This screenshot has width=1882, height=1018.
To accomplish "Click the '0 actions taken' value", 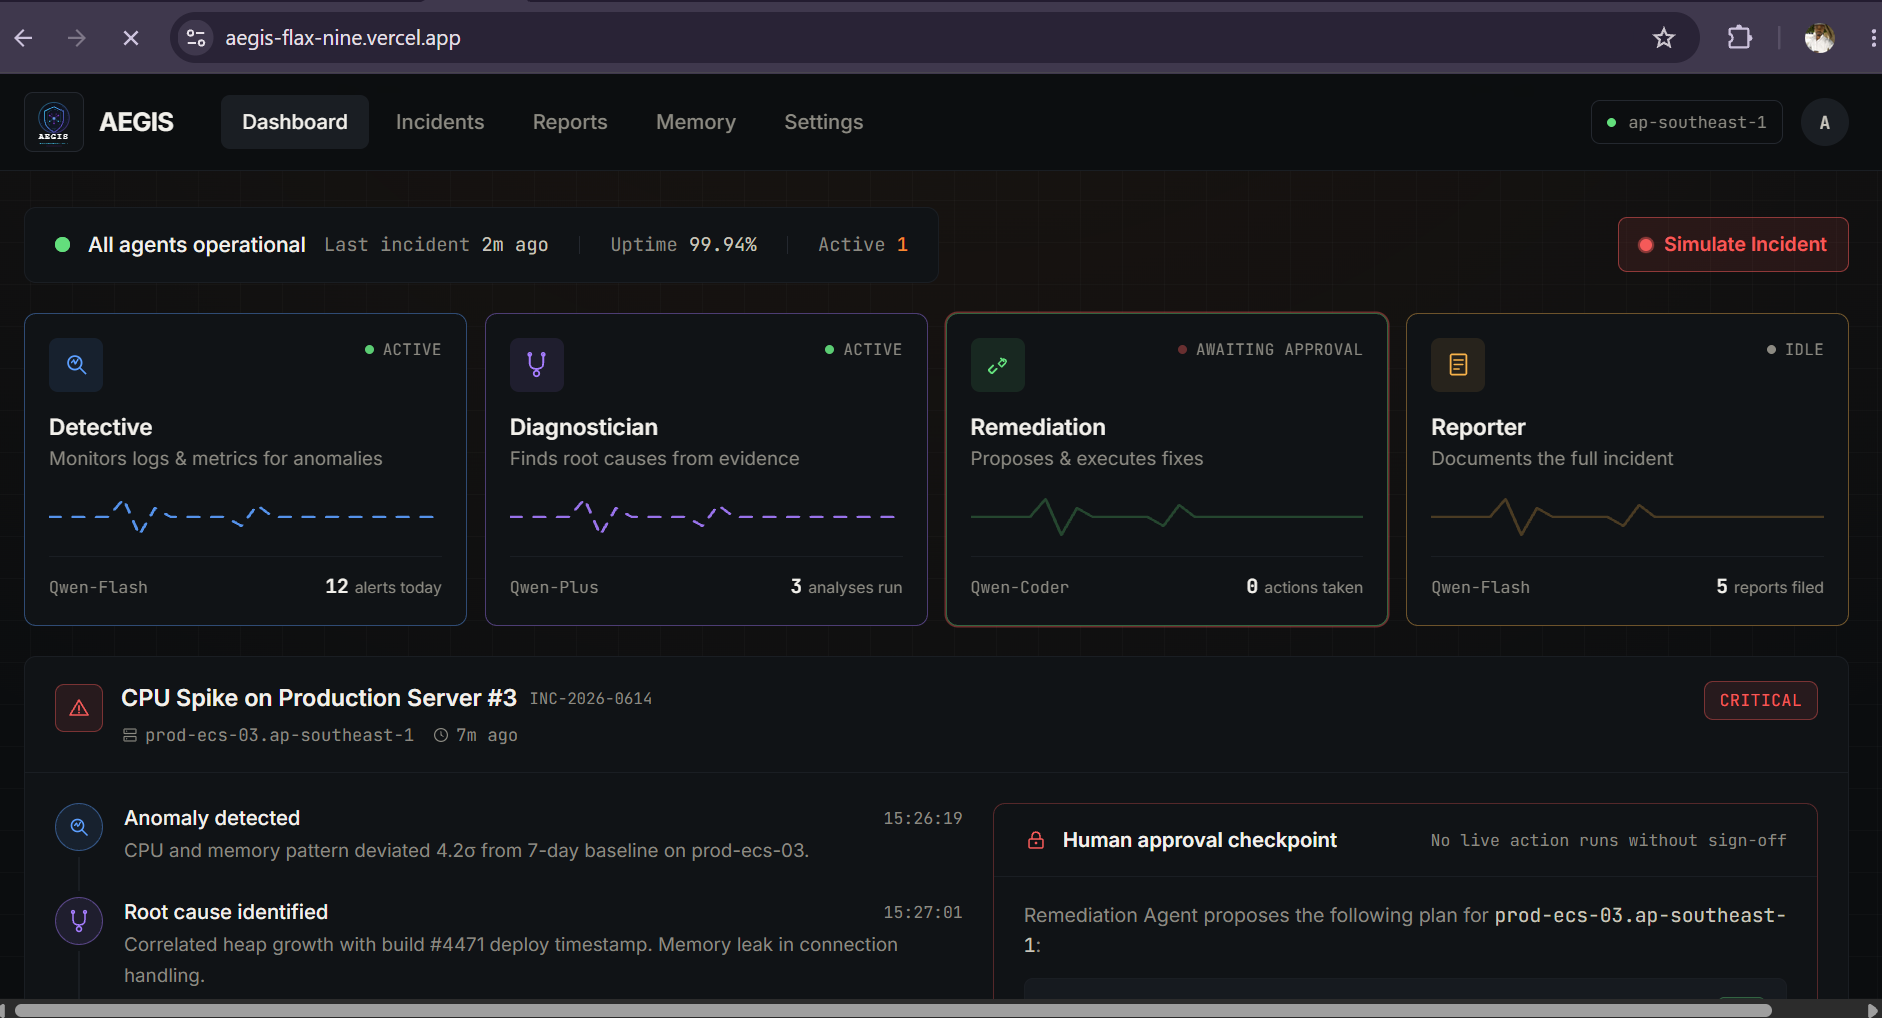I will [x=1304, y=587].
